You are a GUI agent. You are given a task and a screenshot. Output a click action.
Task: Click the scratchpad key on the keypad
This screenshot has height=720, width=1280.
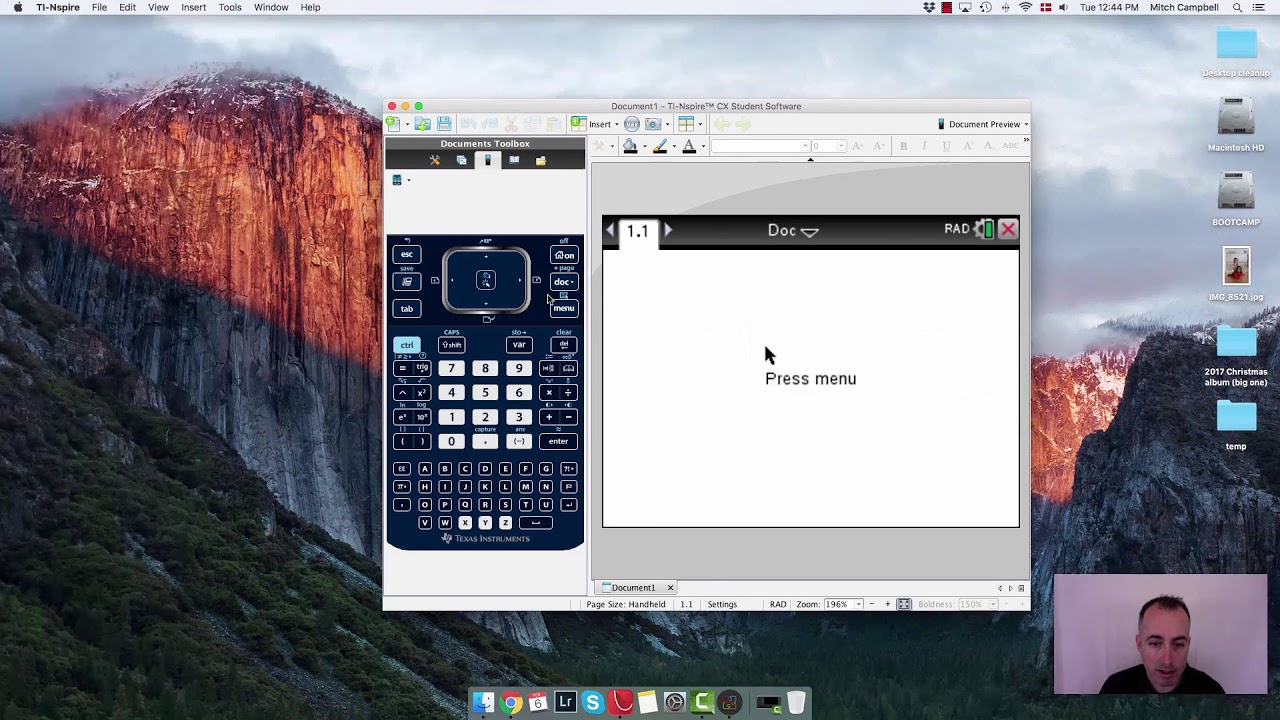407,282
